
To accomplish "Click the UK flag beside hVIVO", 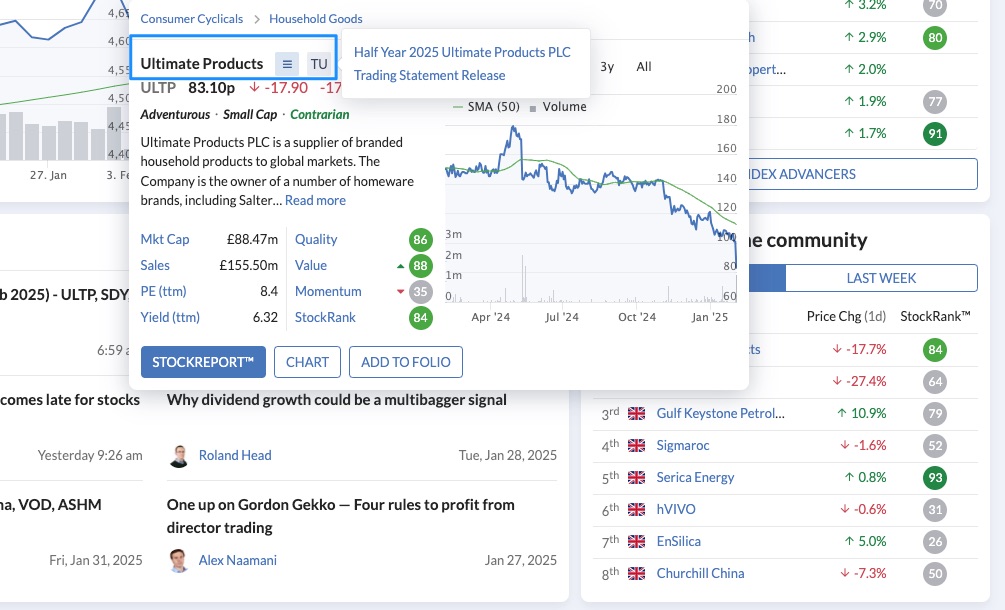I will [636, 509].
